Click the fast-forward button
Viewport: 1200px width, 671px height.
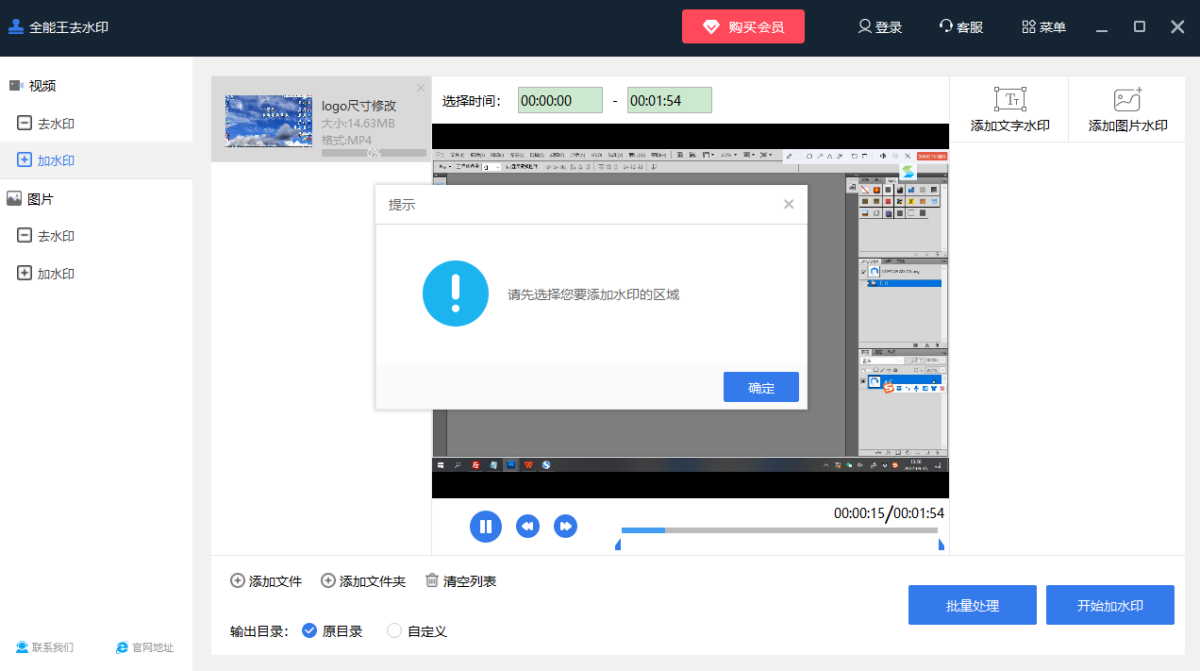coord(566,526)
